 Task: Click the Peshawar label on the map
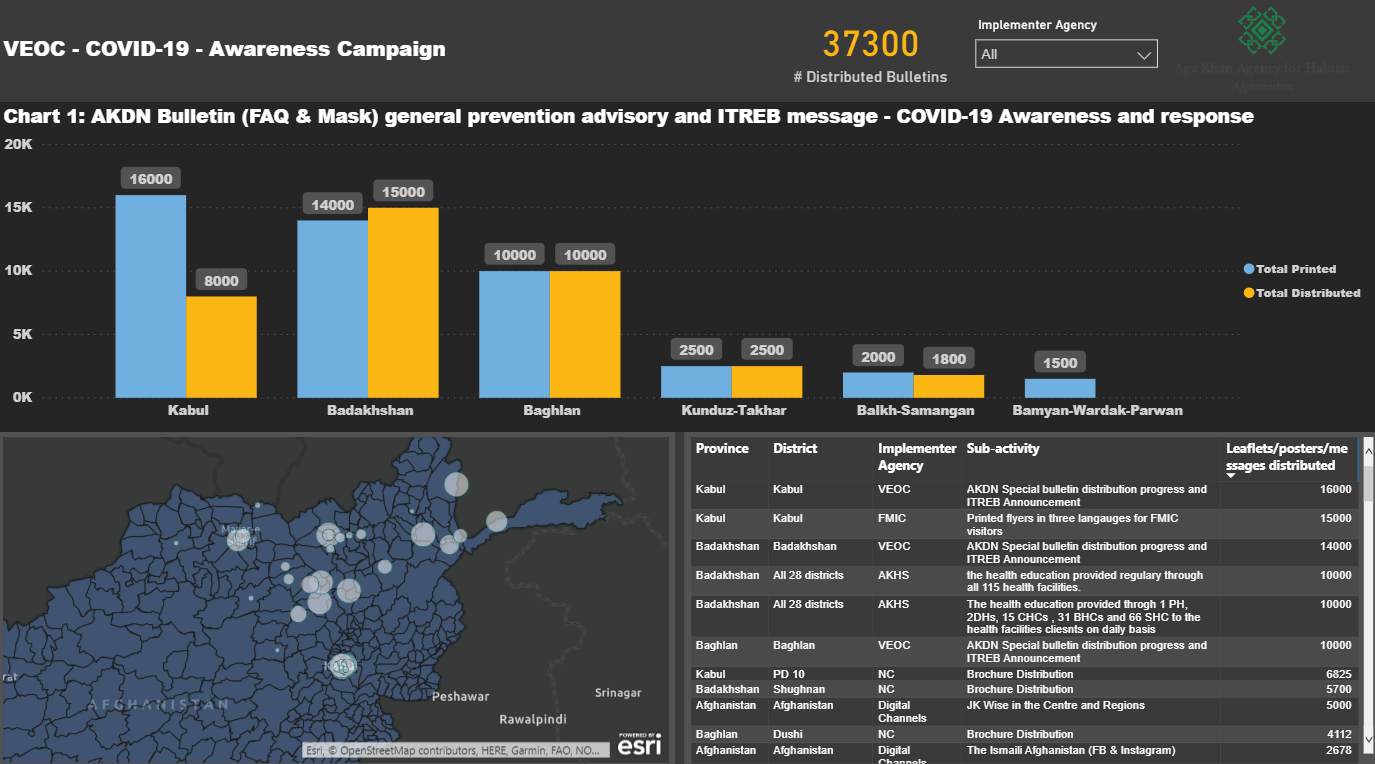click(461, 696)
